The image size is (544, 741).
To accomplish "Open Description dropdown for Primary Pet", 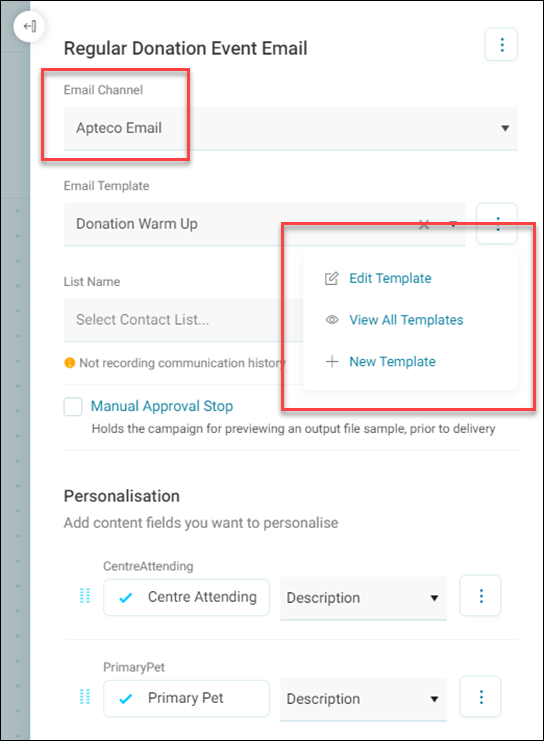I will (363, 699).
